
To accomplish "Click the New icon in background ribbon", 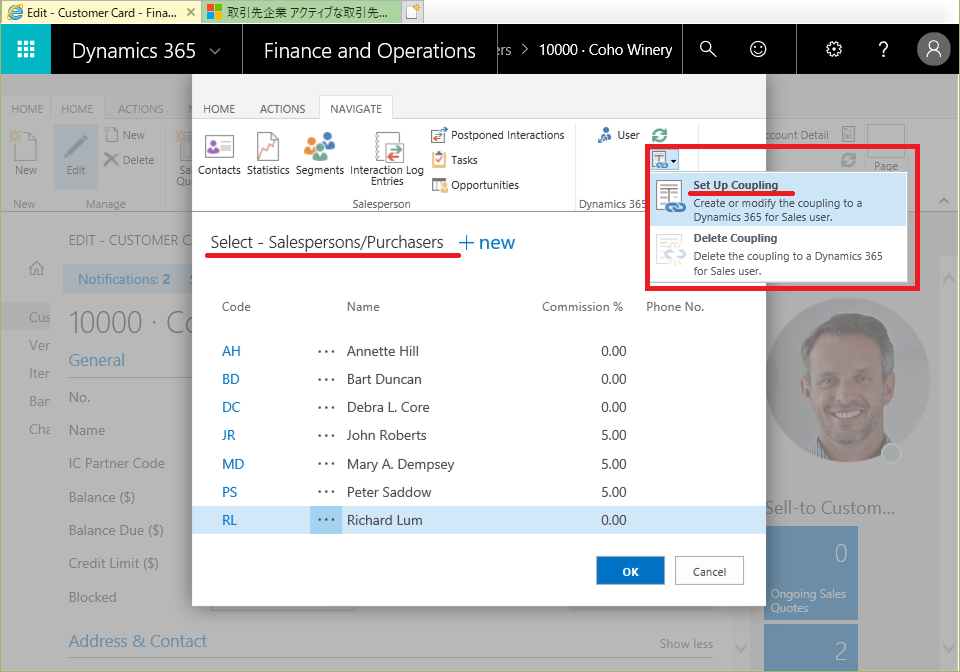I will pyautogui.click(x=26, y=153).
